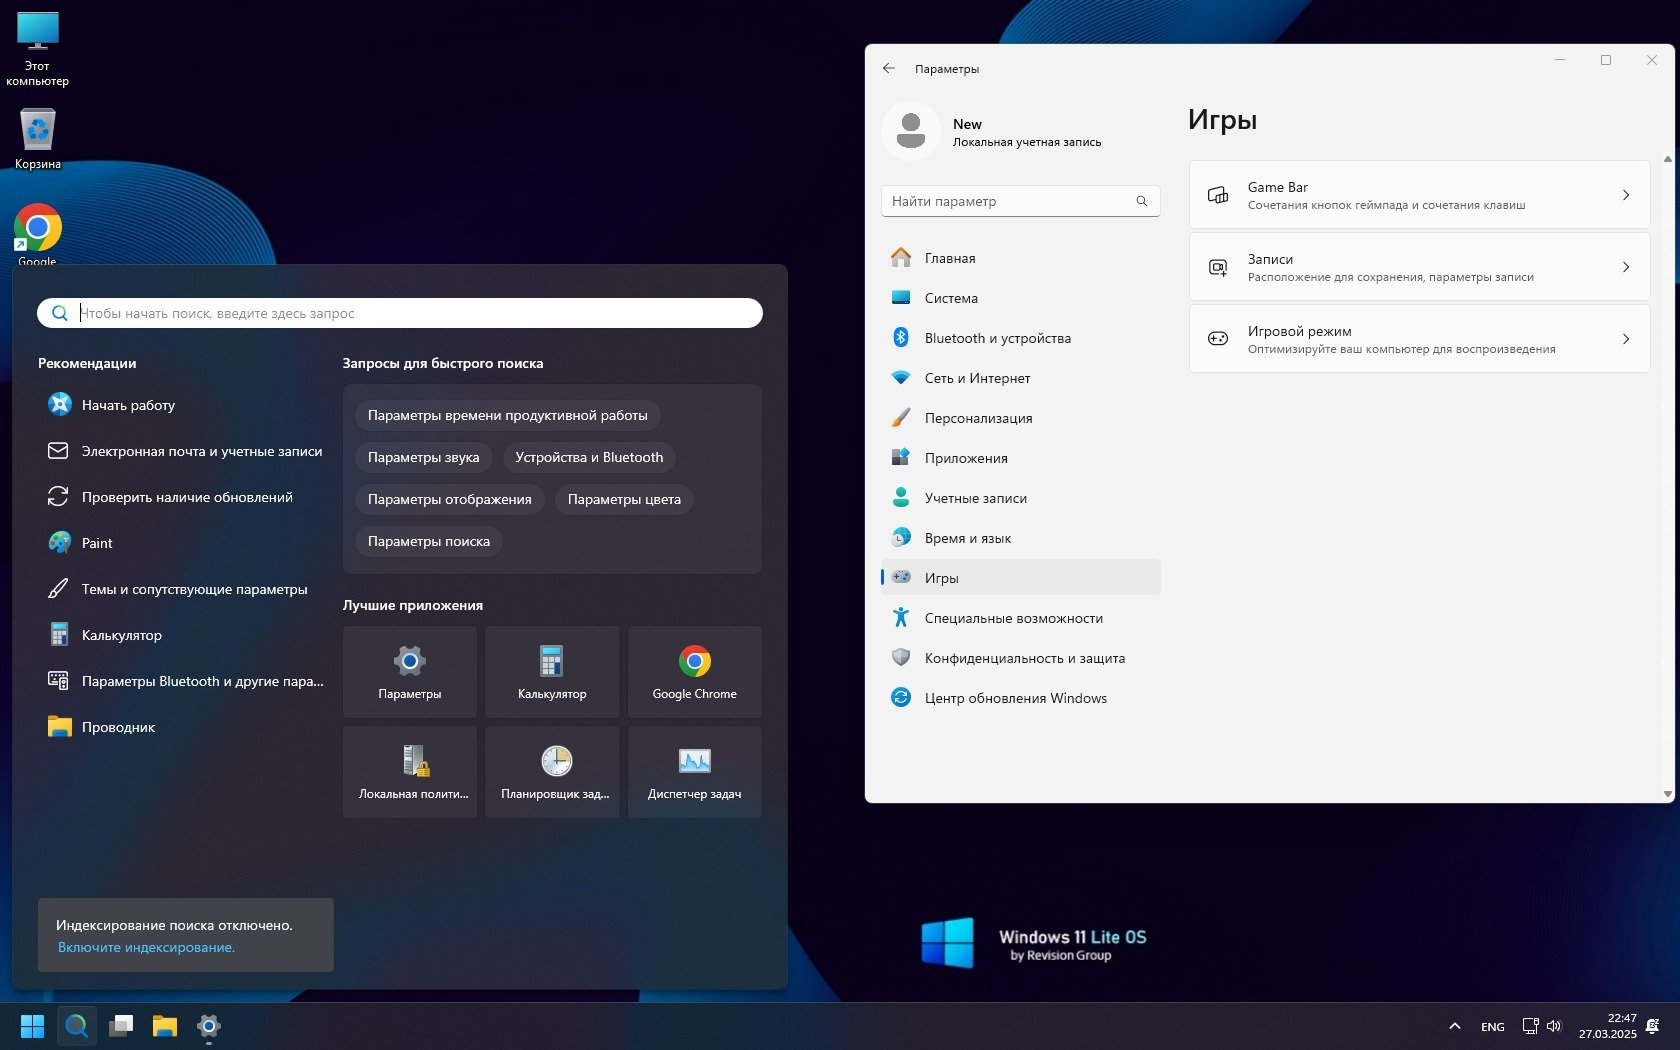Launch the Google Chrome tile in top apps
Viewport: 1680px width, 1050px height.
(x=695, y=672)
